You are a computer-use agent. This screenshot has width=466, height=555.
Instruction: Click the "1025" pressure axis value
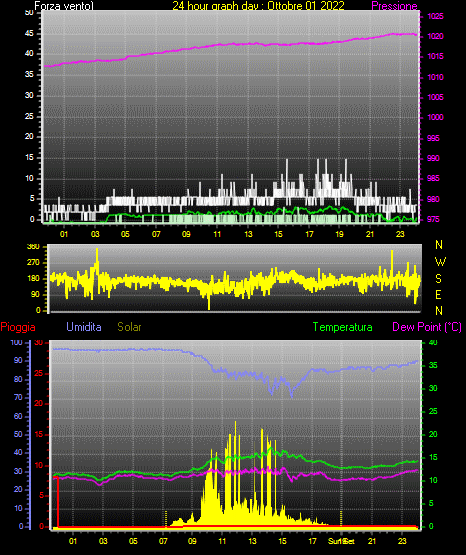point(435,16)
